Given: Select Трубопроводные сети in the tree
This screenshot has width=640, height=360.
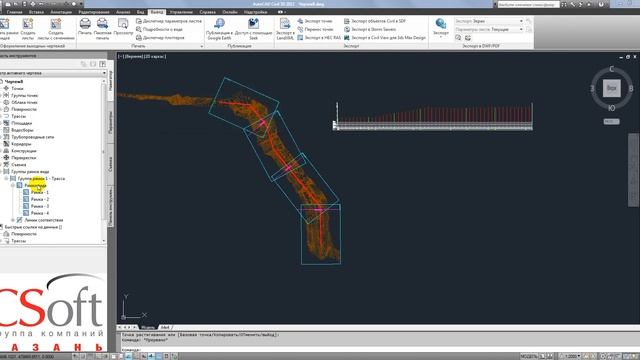Looking at the screenshot, I should click(33, 137).
